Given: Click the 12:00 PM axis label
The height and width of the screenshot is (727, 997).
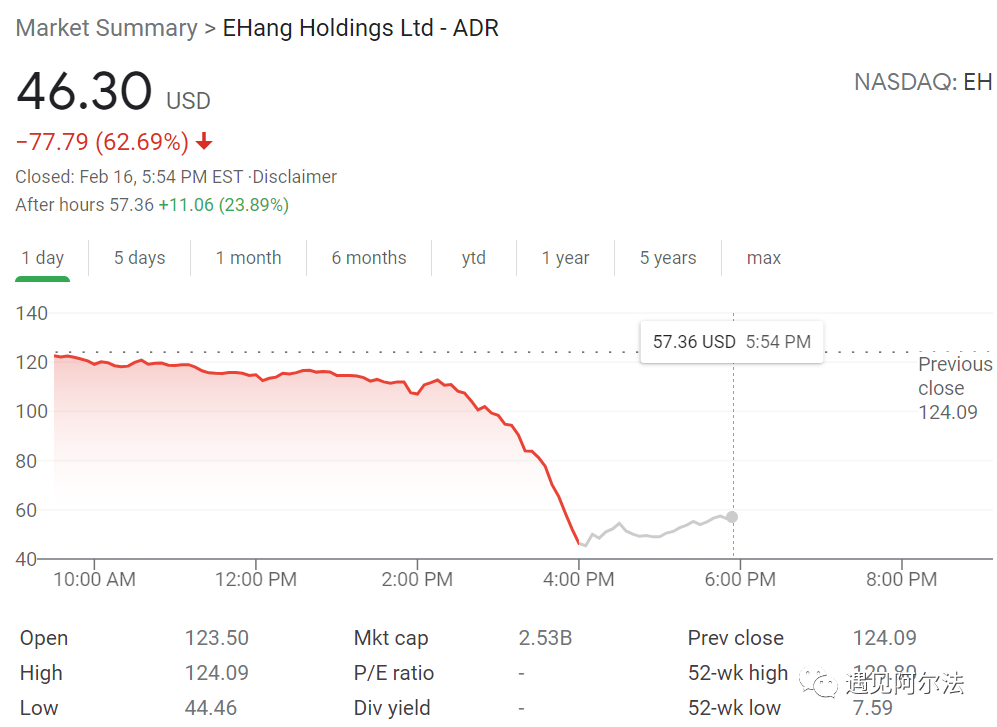Looking at the screenshot, I should click(256, 579).
